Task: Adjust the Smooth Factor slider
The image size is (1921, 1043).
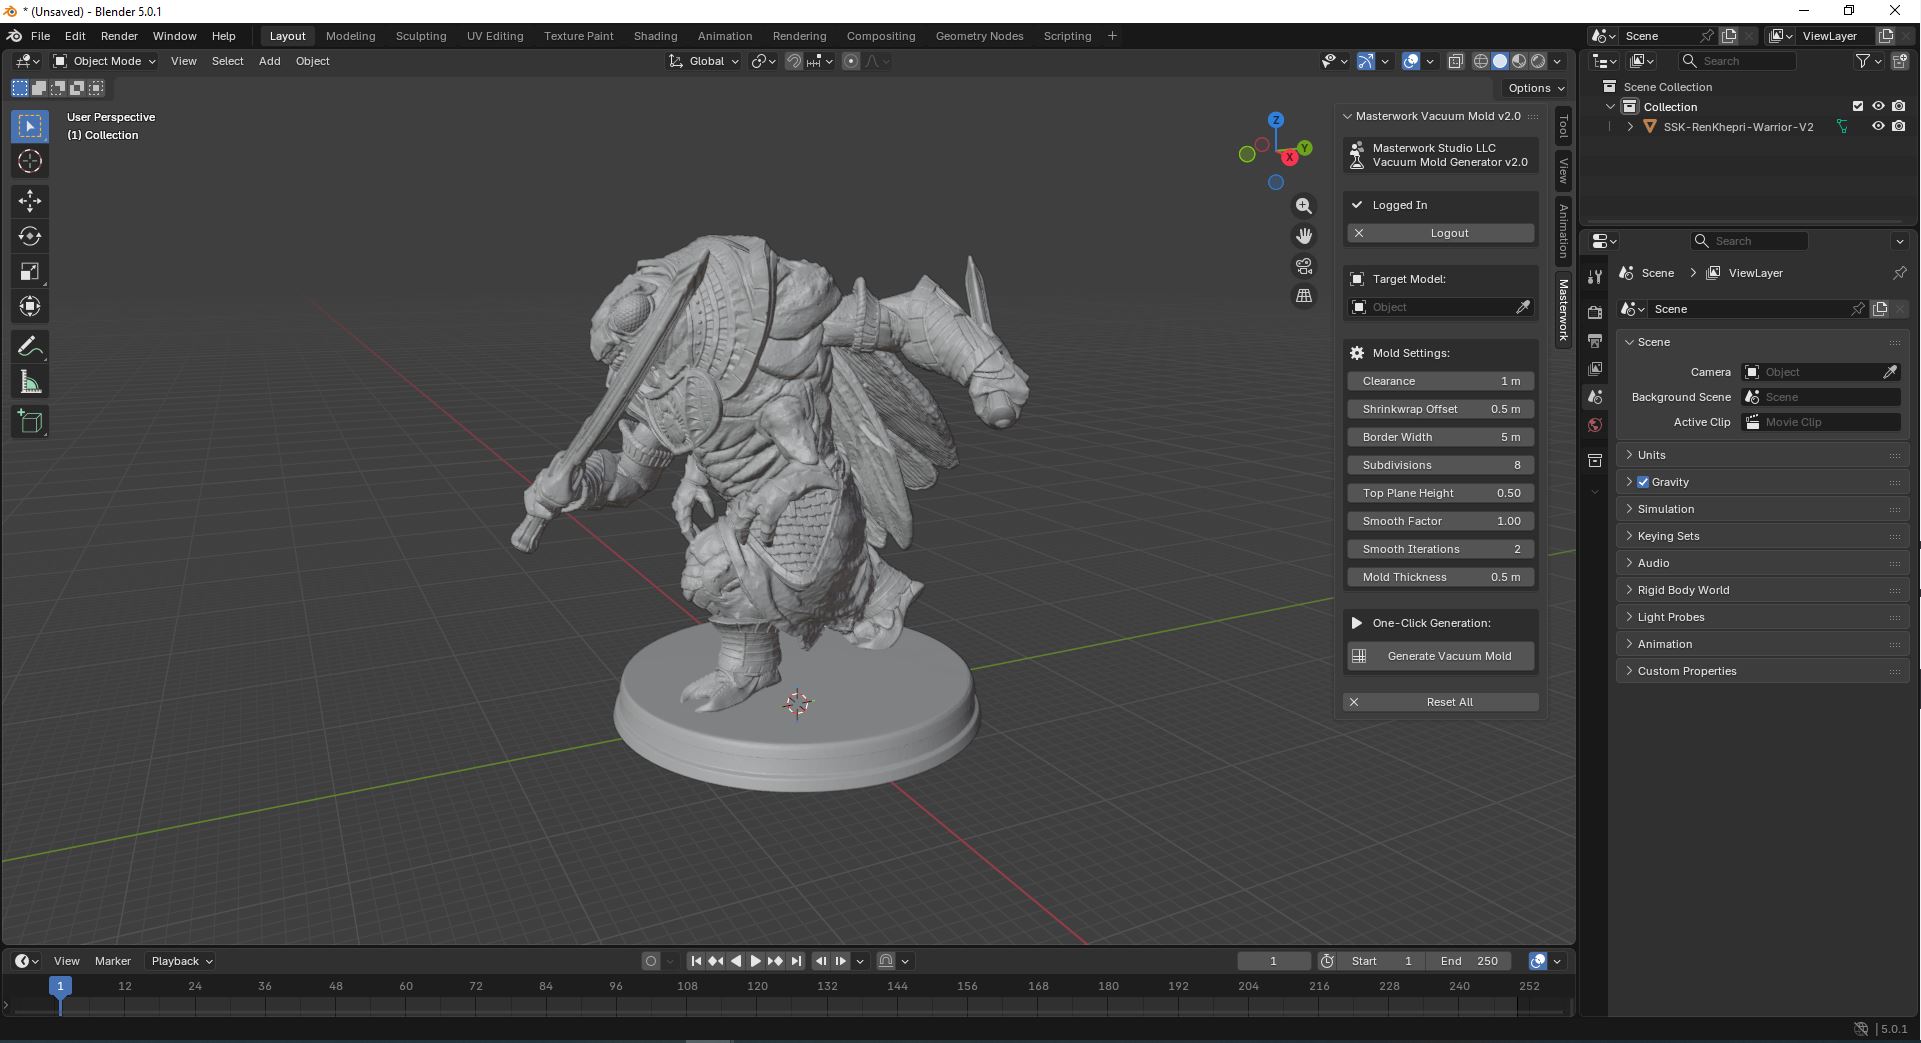Action: (1440, 521)
